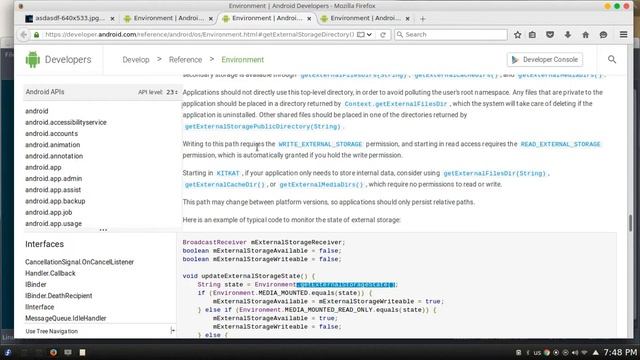
Task: Change API level dropdown
Action: pyautogui.click(x=172, y=92)
